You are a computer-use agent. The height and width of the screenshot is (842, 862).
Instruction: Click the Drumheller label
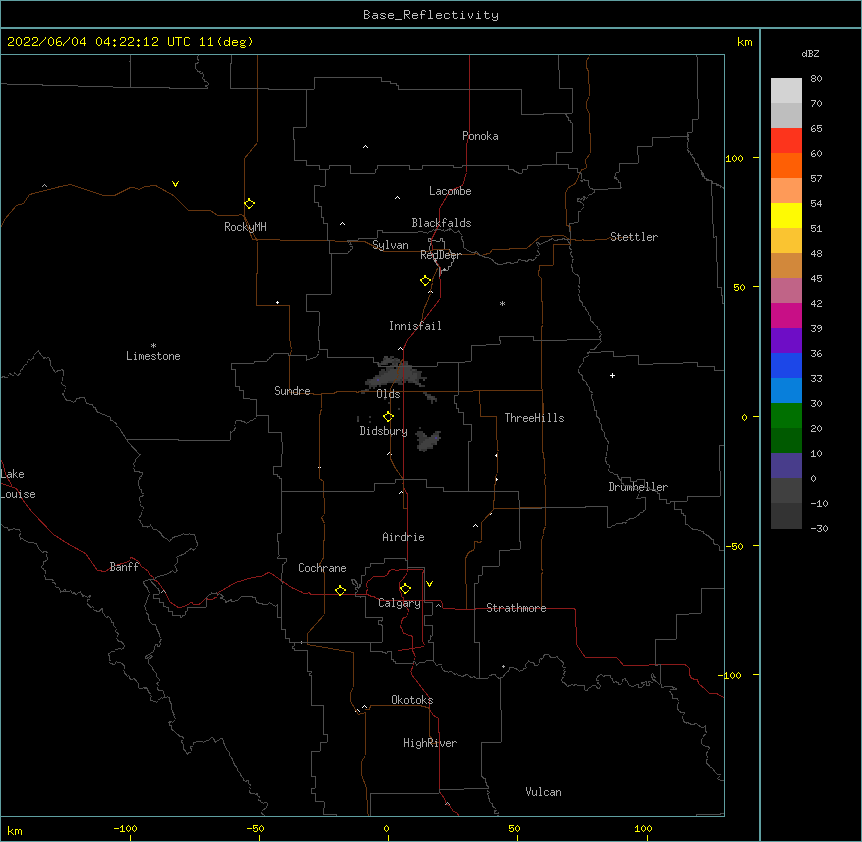coord(638,487)
